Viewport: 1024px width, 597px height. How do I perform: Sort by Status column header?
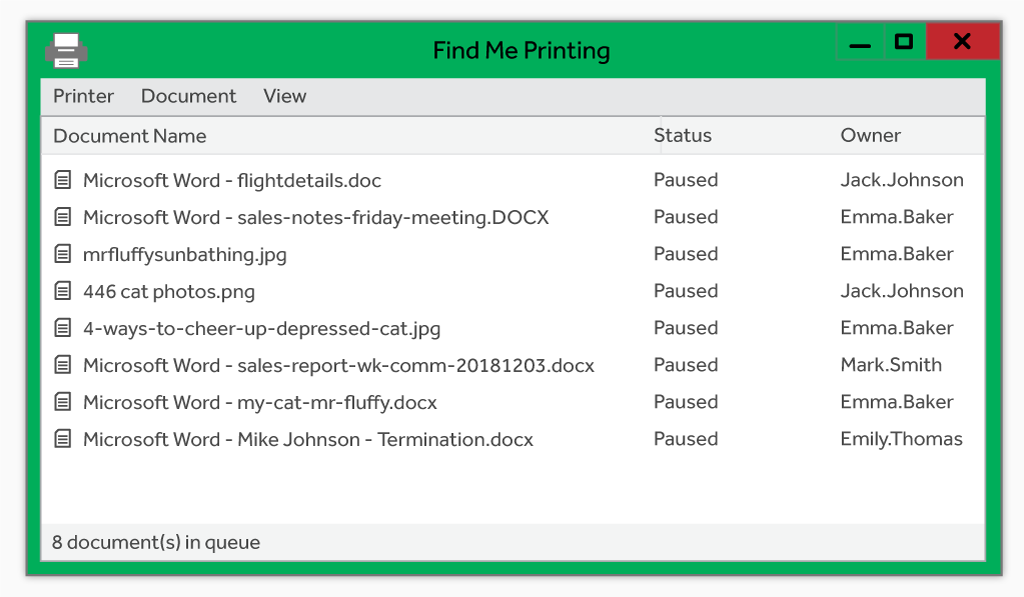click(682, 135)
